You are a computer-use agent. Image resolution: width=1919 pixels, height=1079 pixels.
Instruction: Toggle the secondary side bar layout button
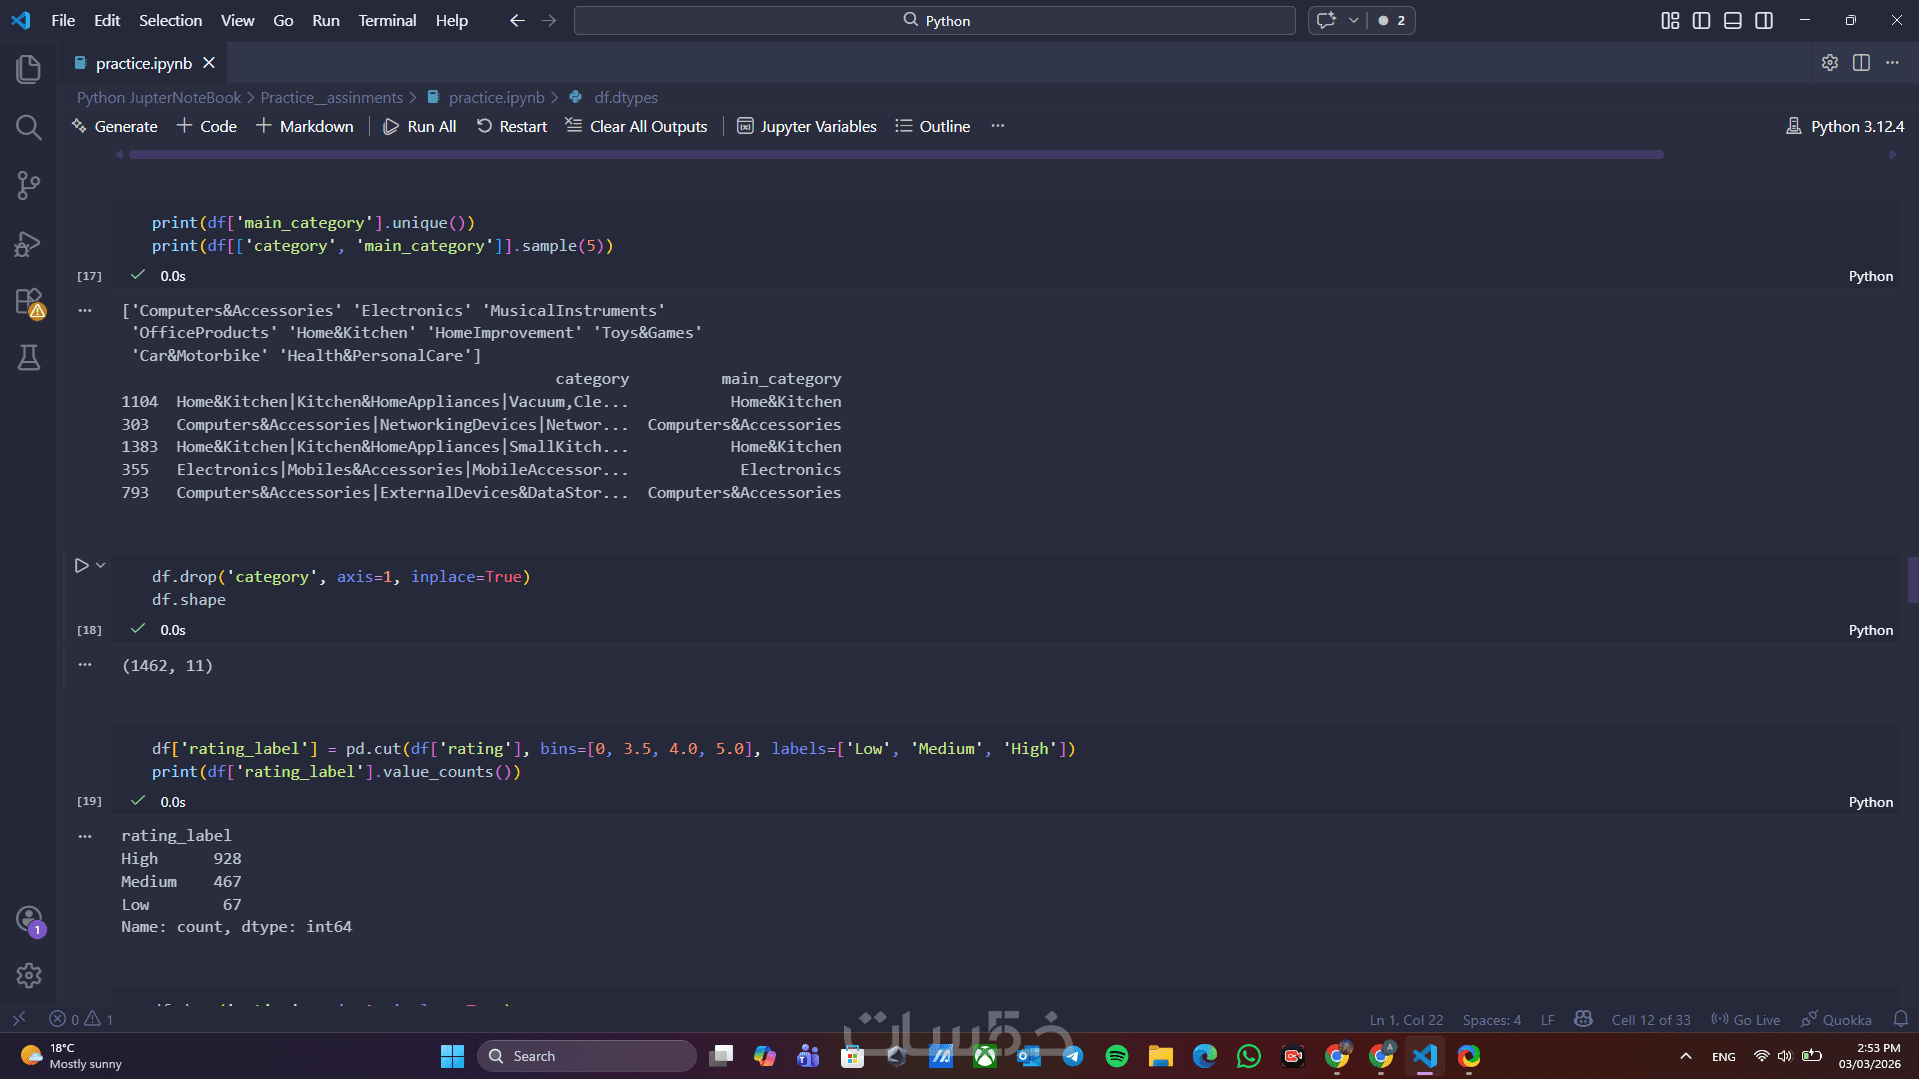tap(1764, 21)
